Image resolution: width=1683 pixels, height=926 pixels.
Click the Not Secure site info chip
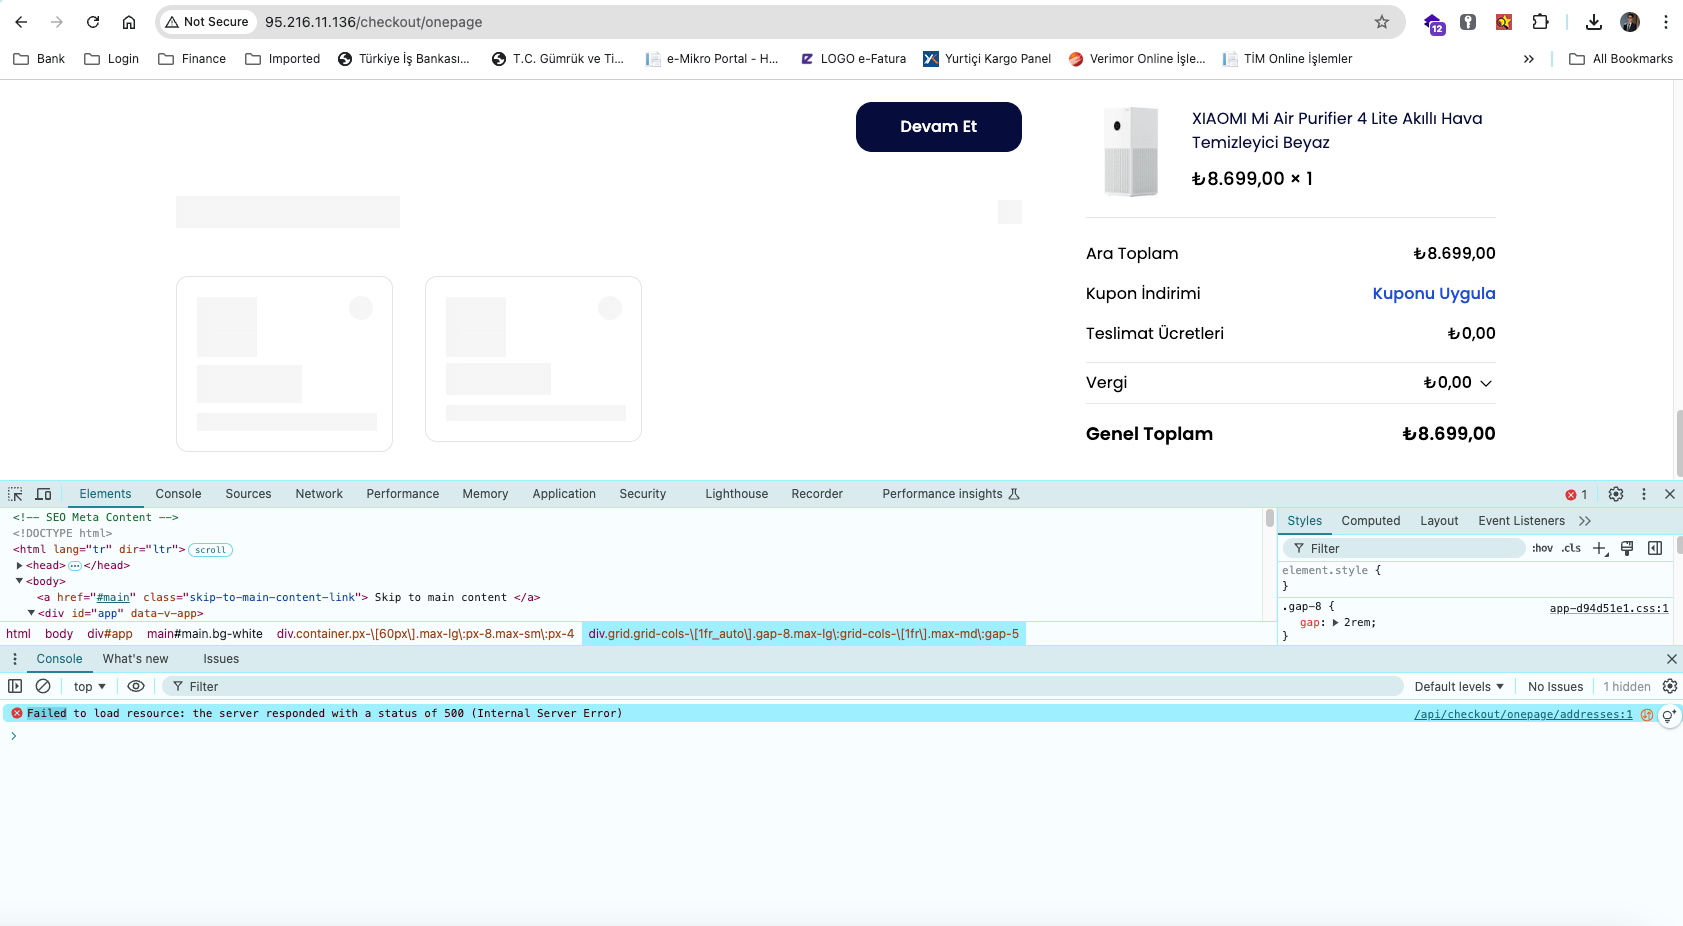point(207,22)
